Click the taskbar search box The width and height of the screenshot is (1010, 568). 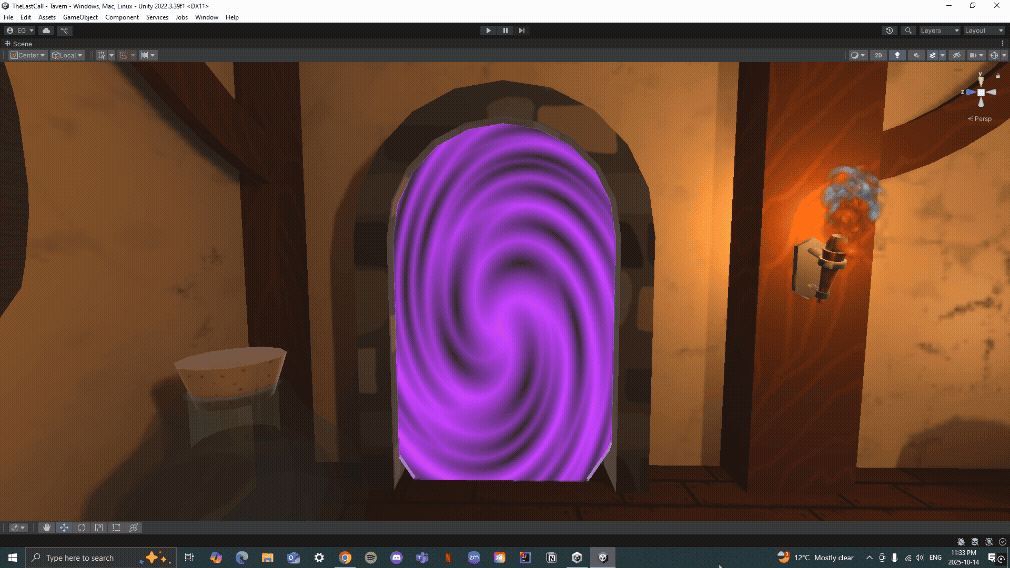click(x=100, y=558)
